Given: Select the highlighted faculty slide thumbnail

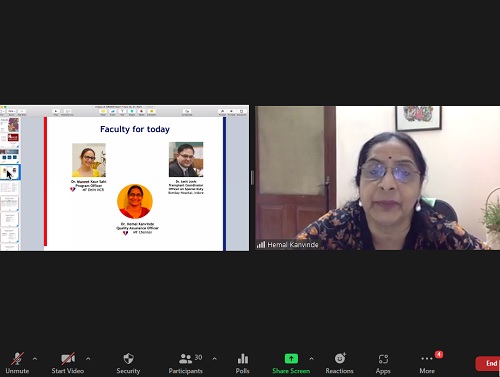Looking at the screenshot, I should pyautogui.click(x=10, y=172).
